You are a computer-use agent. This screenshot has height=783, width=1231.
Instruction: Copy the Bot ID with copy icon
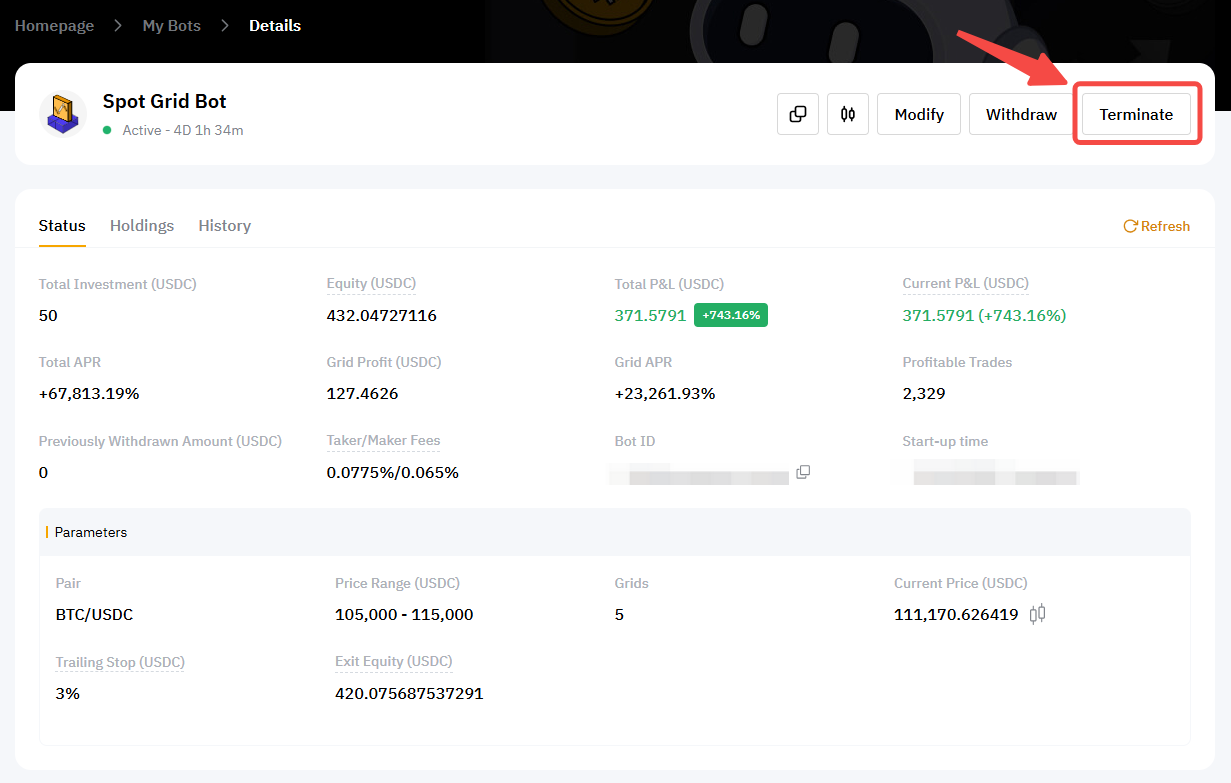pyautogui.click(x=803, y=472)
